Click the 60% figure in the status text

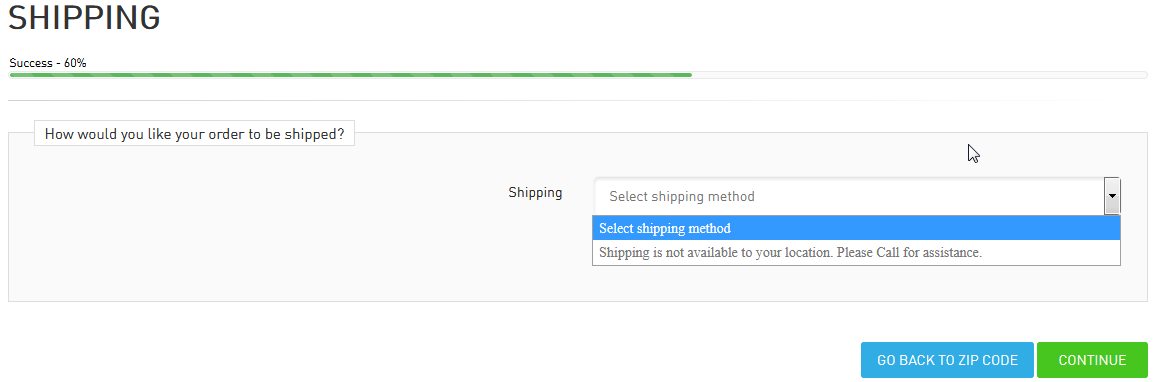75,63
